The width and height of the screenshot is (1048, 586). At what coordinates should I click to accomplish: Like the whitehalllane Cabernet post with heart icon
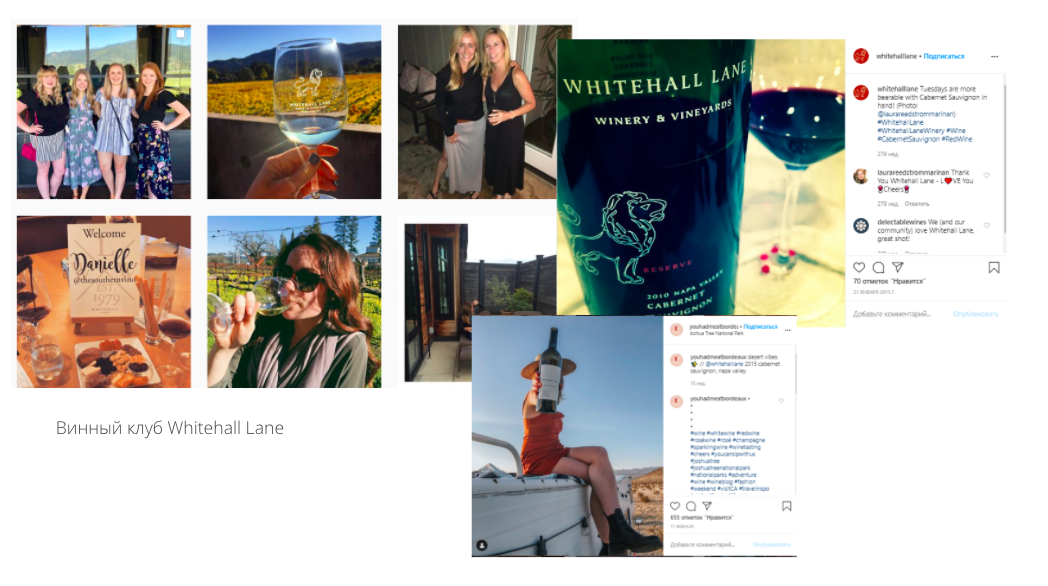[x=859, y=267]
